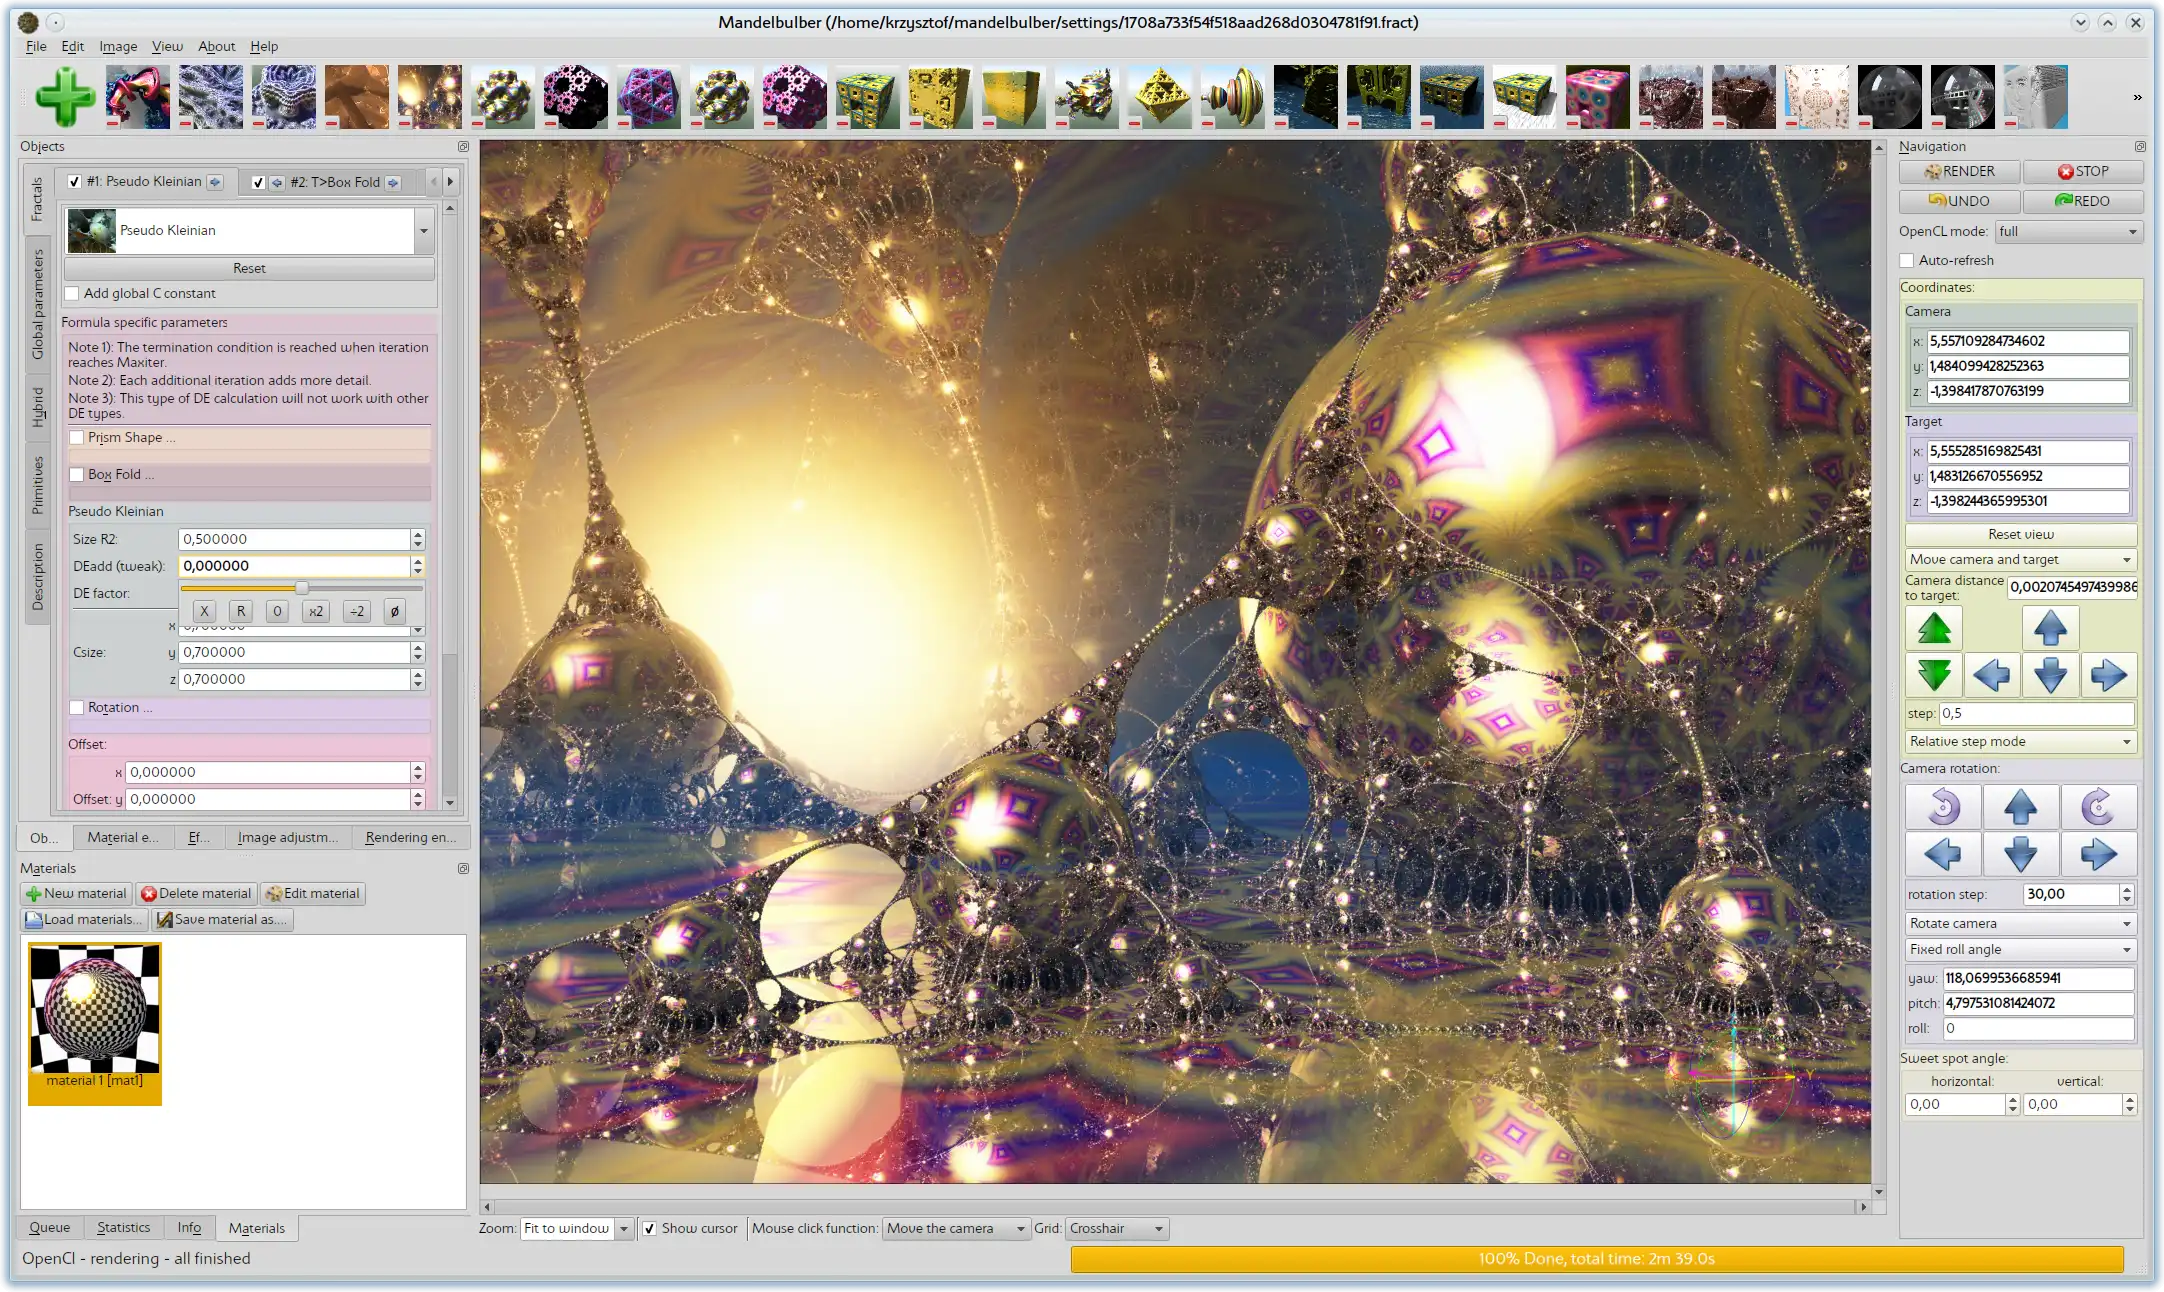The image size is (2164, 1292).
Task: Enable the Box Fold checkbox
Action: click(x=75, y=474)
